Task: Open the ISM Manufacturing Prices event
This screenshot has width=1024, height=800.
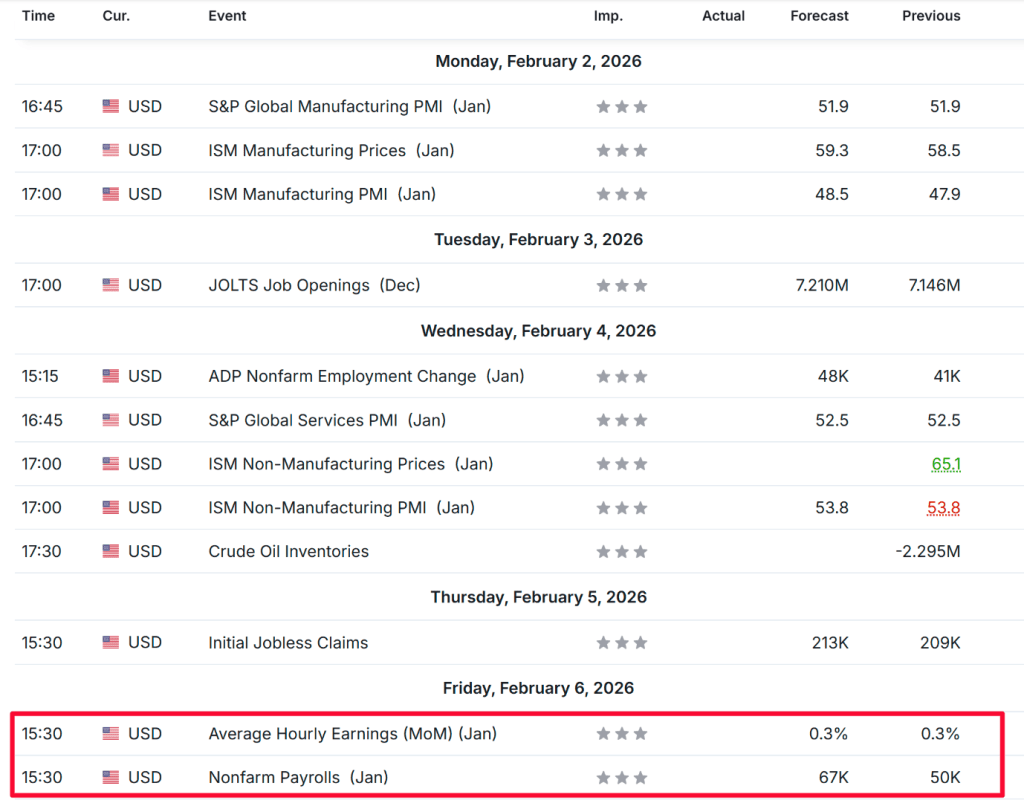Action: 331,150
